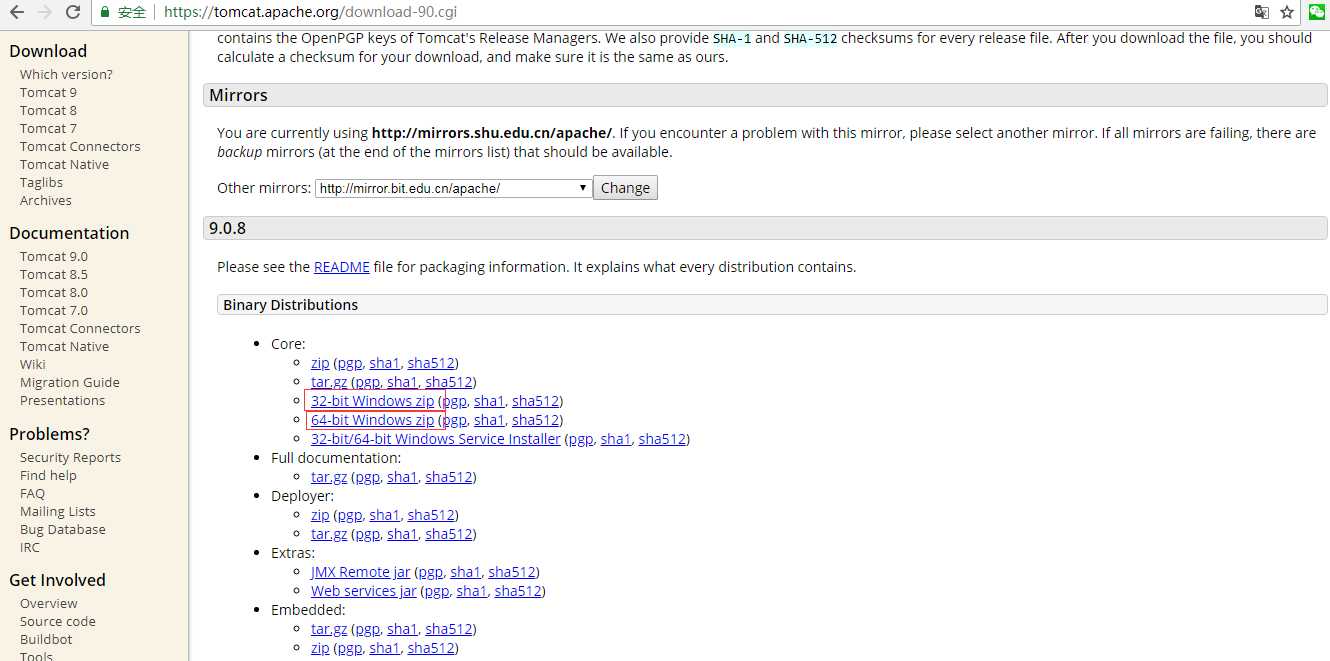Open the Presentations link
Viewport: 1330px width, 661px height.
[x=62, y=400]
